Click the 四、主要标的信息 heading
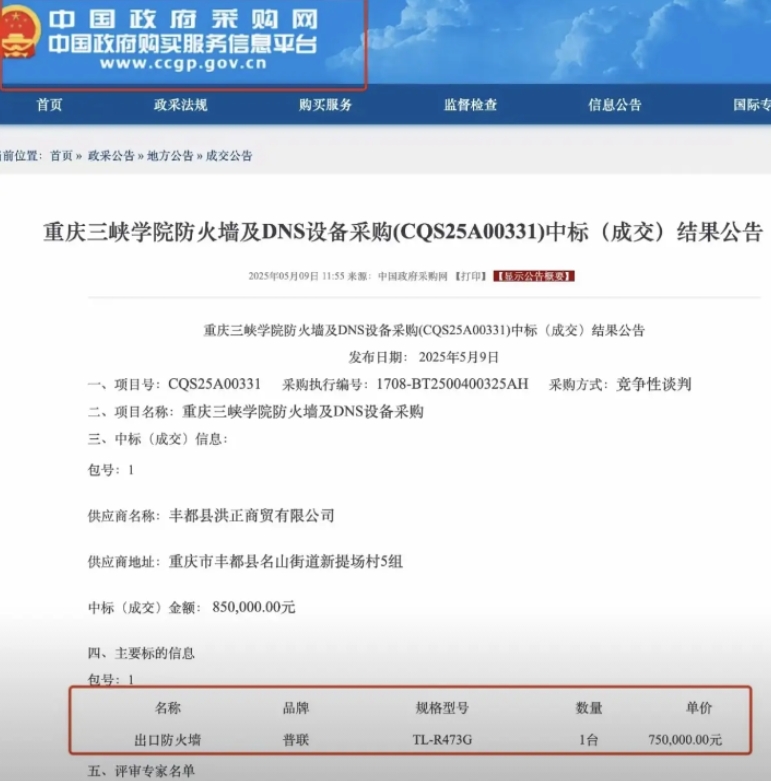Image resolution: width=771 pixels, height=781 pixels. coord(141,653)
